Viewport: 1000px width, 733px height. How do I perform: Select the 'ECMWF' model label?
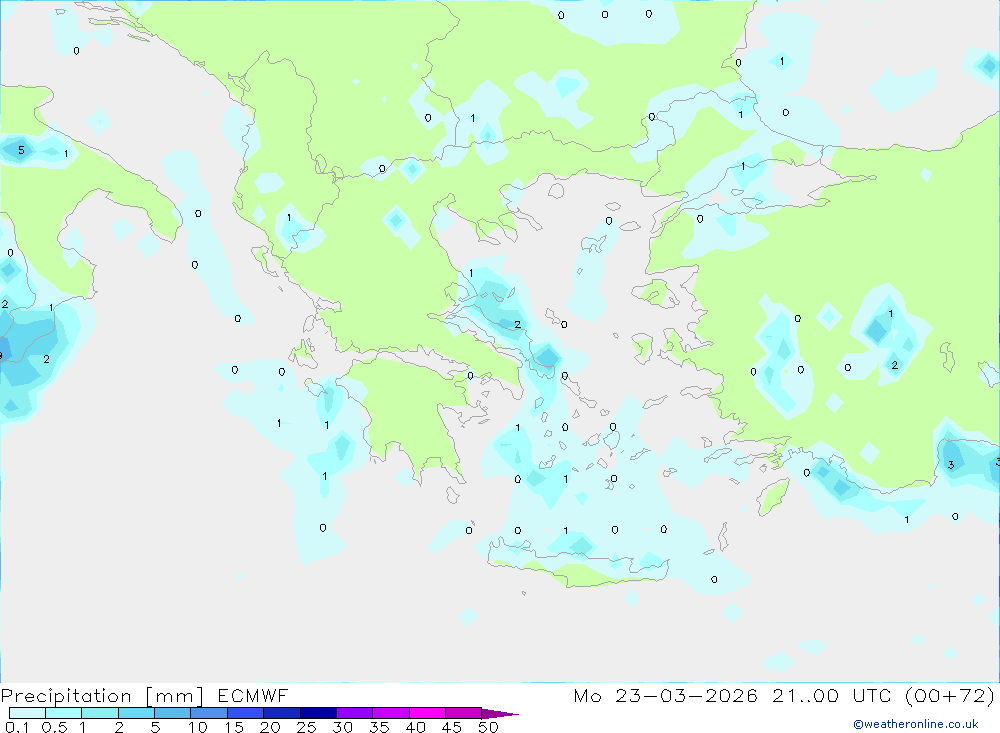[253, 695]
